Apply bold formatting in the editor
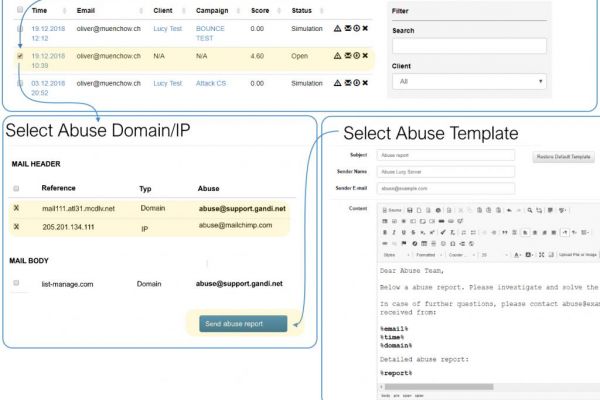The width and height of the screenshot is (600, 400). 385,231
